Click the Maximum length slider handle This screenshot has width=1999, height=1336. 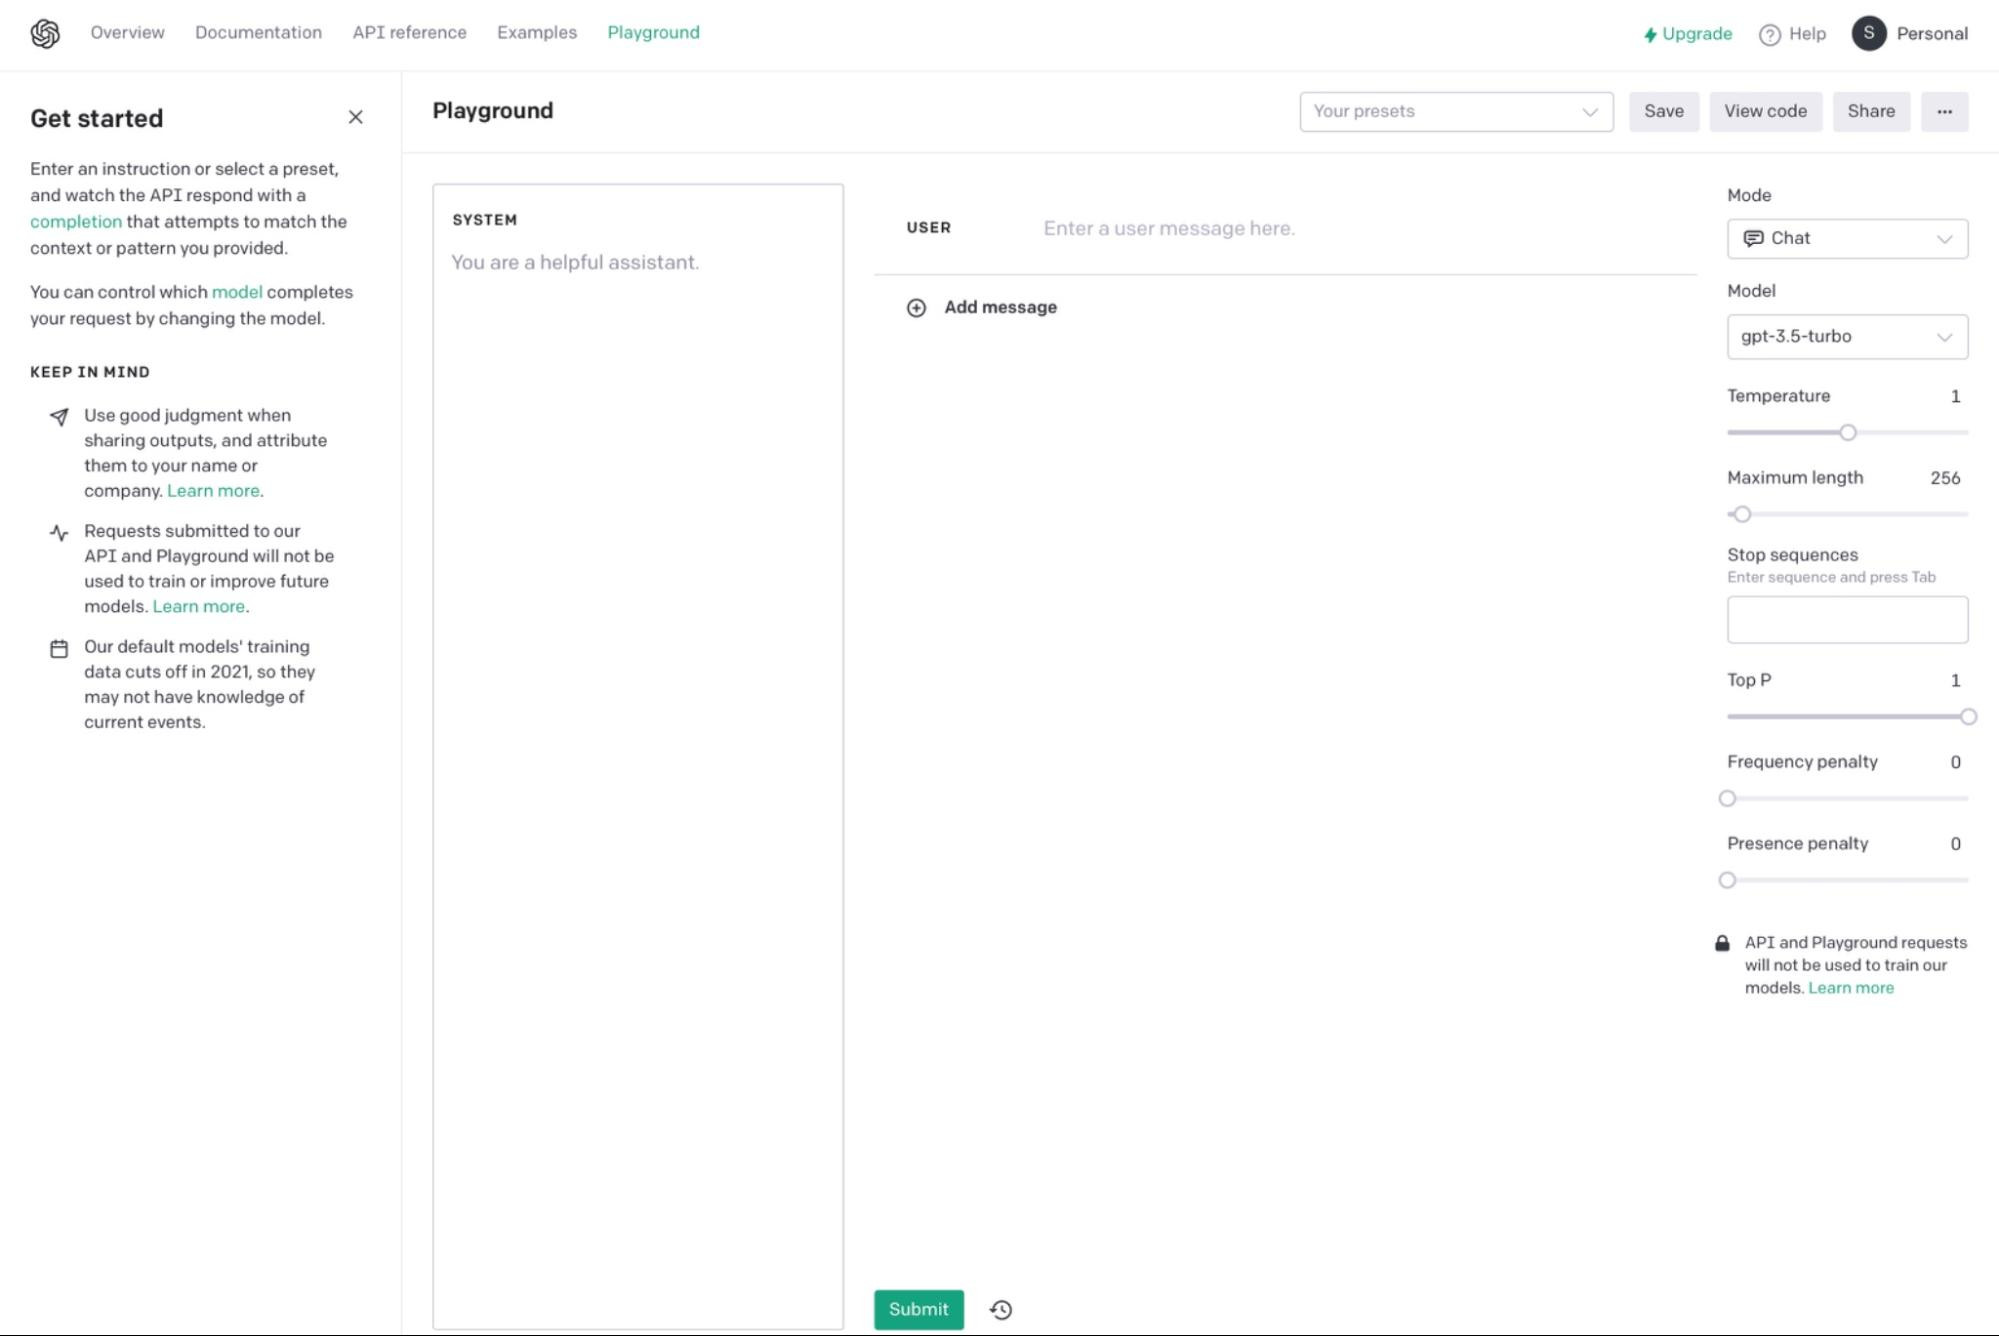pos(1742,514)
